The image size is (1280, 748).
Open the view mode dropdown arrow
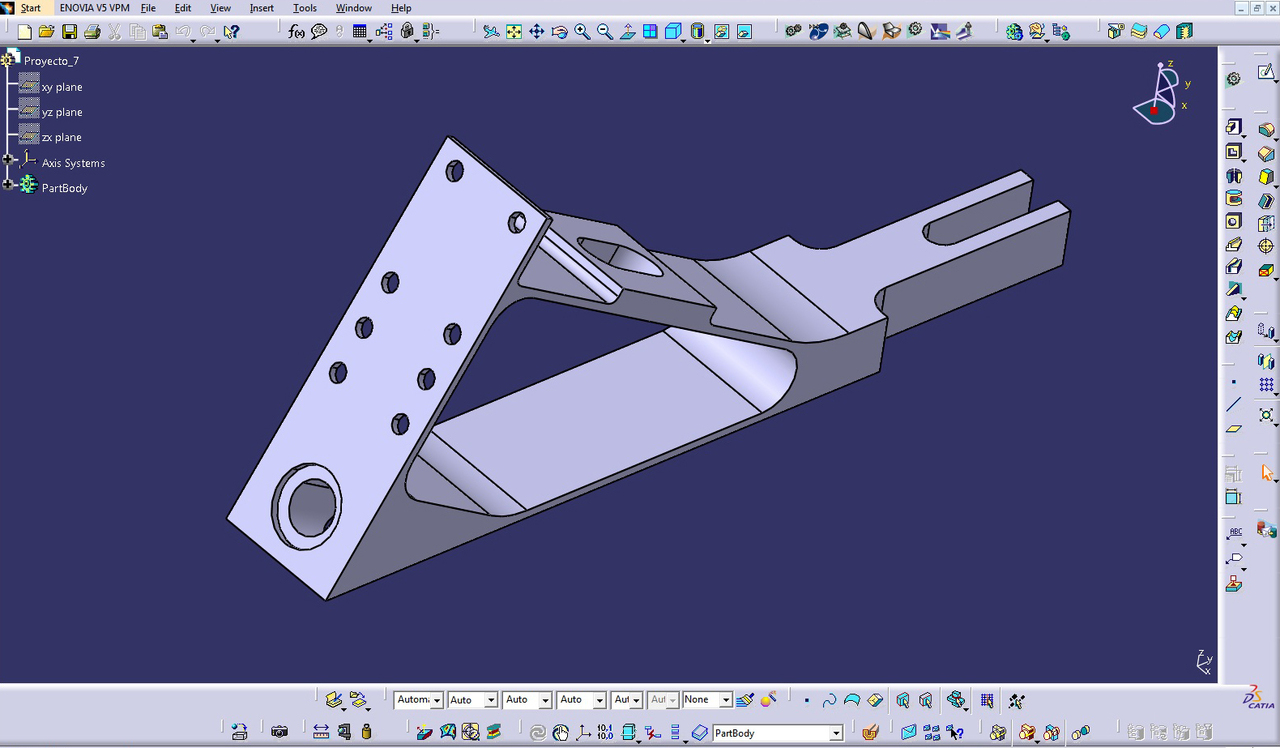pos(709,39)
